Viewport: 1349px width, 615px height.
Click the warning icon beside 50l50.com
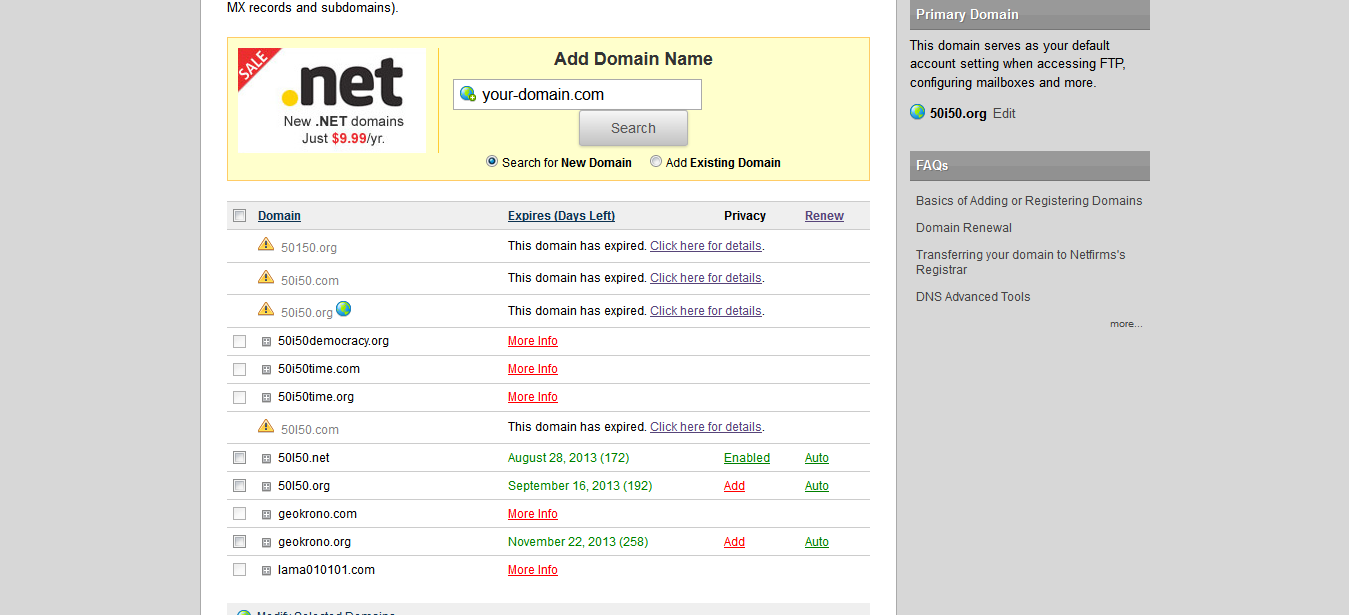pyautogui.click(x=266, y=426)
